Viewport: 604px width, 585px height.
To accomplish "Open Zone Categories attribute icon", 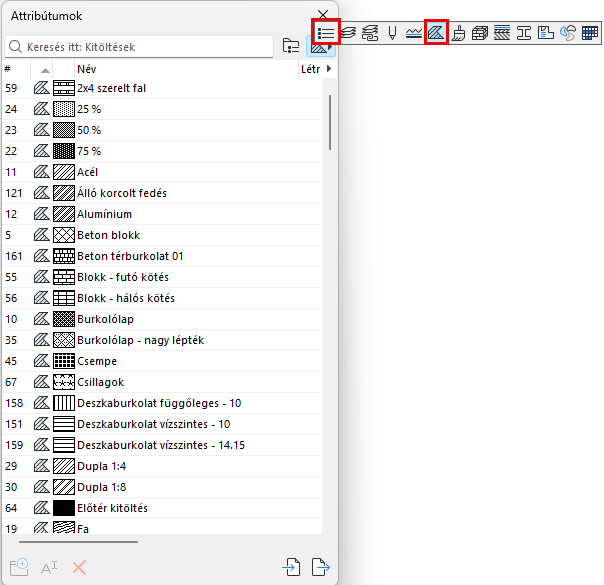I will (x=546, y=33).
